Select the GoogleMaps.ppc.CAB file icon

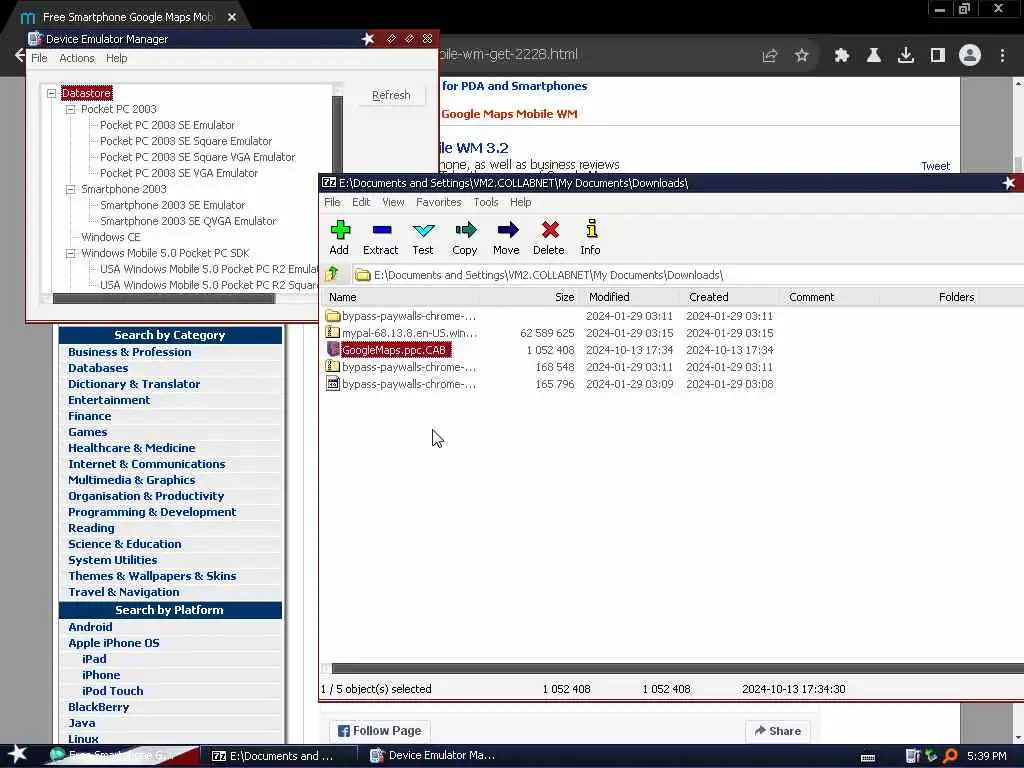(x=333, y=349)
